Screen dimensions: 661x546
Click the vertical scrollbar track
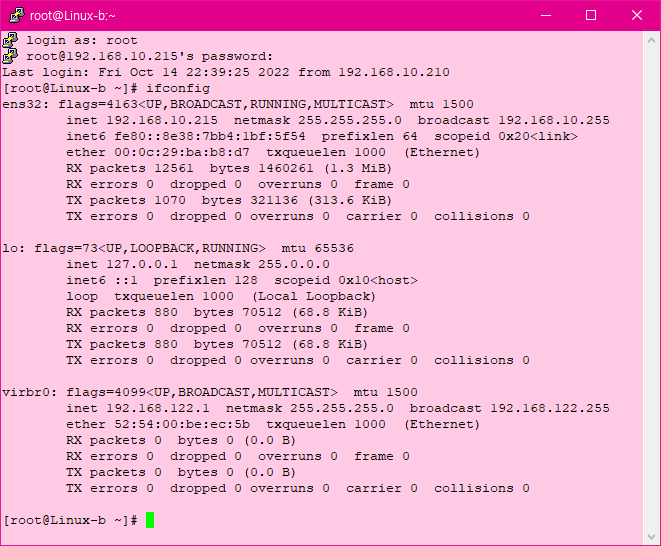pos(651,288)
